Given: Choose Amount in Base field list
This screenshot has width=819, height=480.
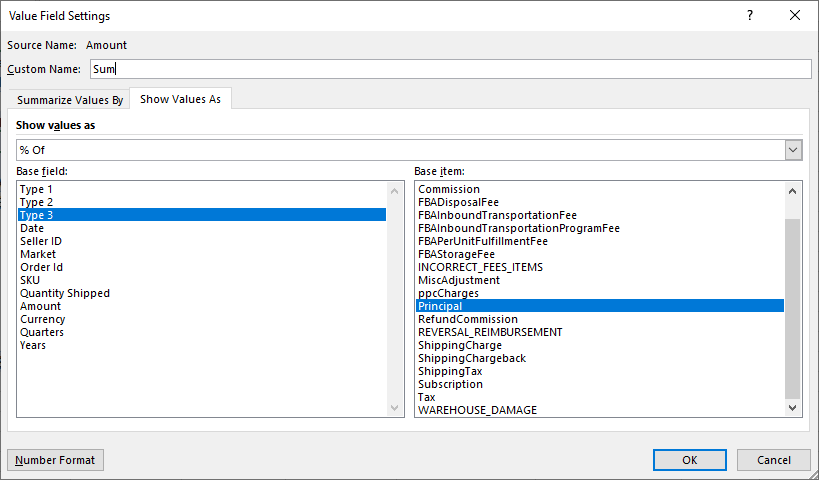Looking at the screenshot, I should 202,306.
